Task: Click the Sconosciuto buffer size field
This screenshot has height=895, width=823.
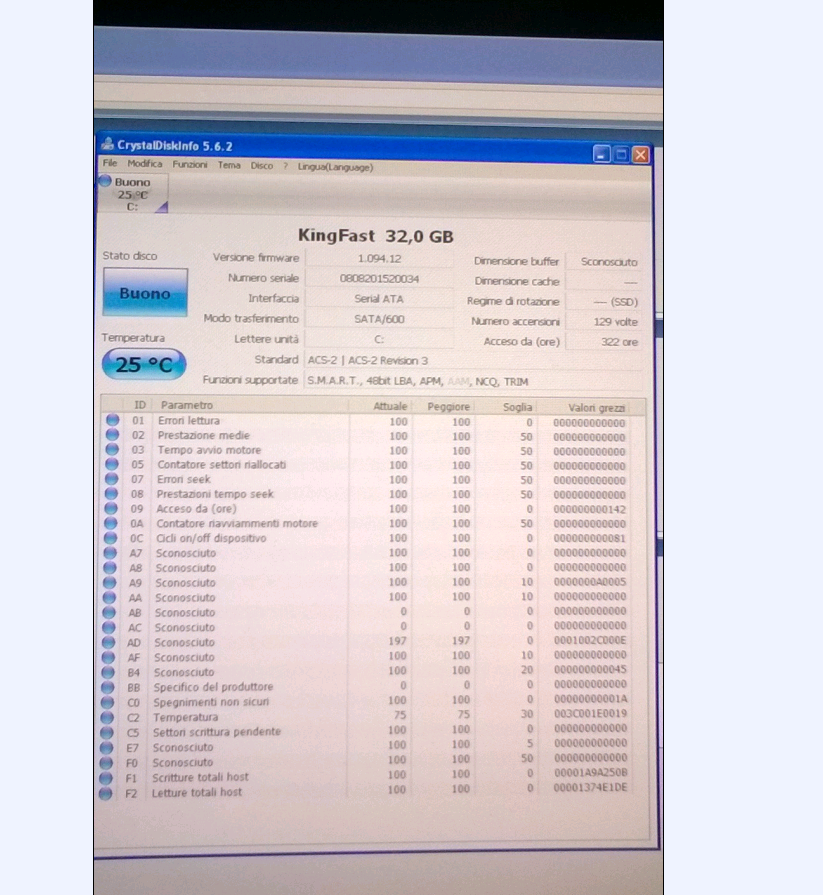Action: (603, 261)
